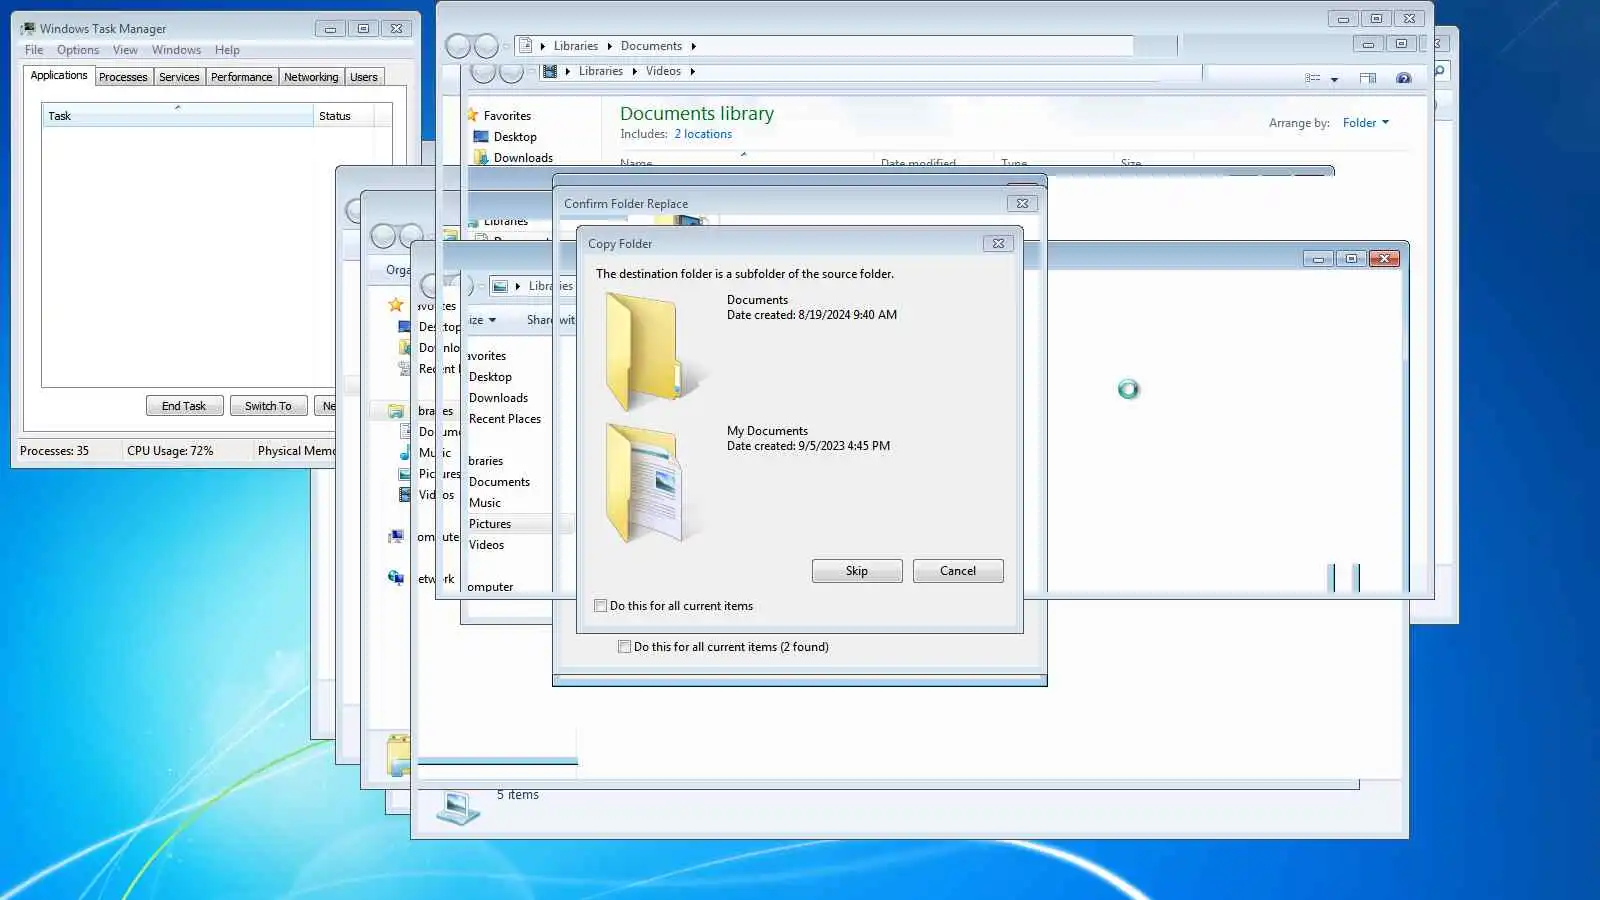This screenshot has height=900, width=1600.
Task: Click the My Documents folder image in Copy Folder
Action: [x=652, y=483]
